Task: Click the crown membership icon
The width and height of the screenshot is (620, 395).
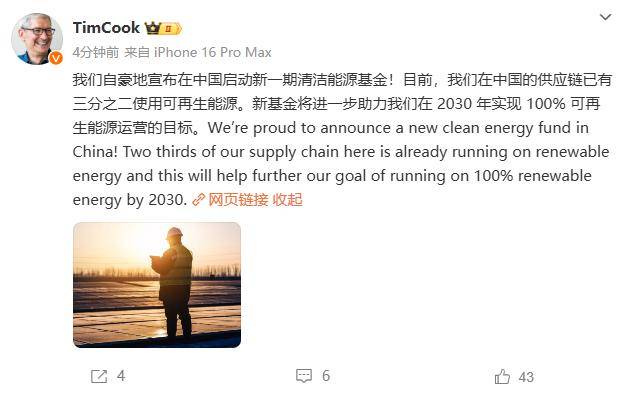Action: tap(153, 28)
